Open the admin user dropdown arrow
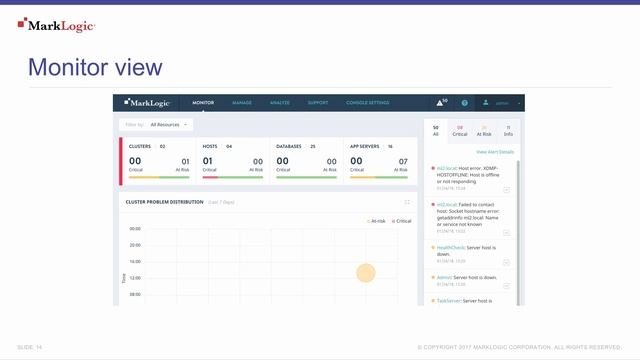 519,103
